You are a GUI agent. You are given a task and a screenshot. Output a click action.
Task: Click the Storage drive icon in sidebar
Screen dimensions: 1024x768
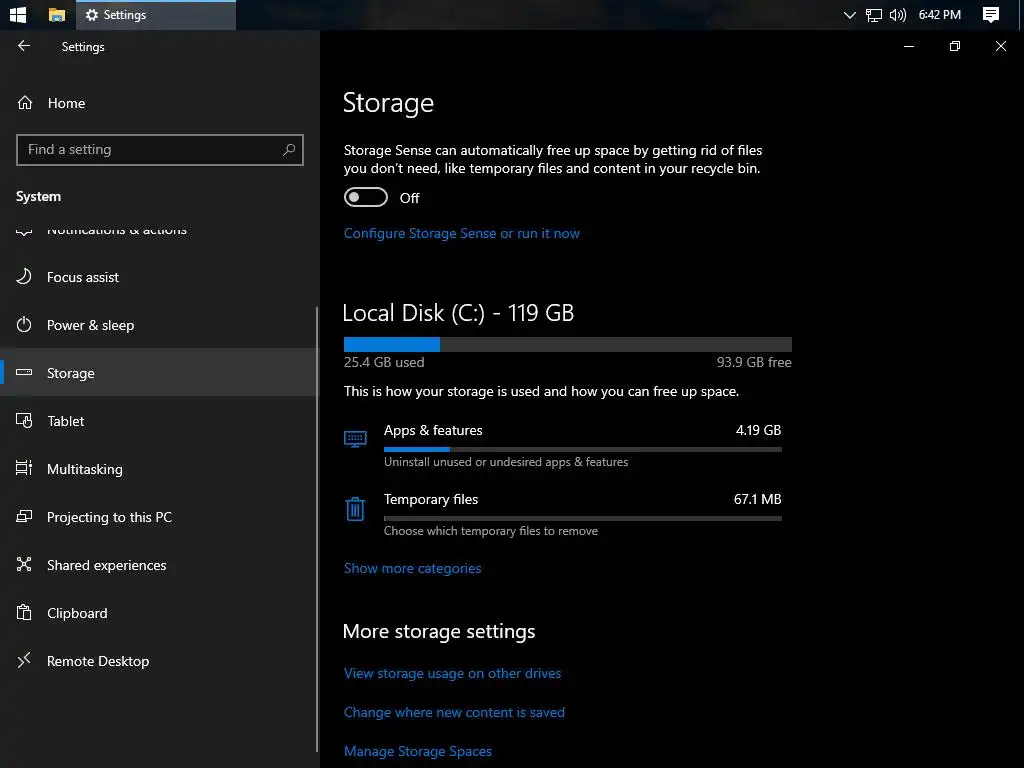[24, 372]
